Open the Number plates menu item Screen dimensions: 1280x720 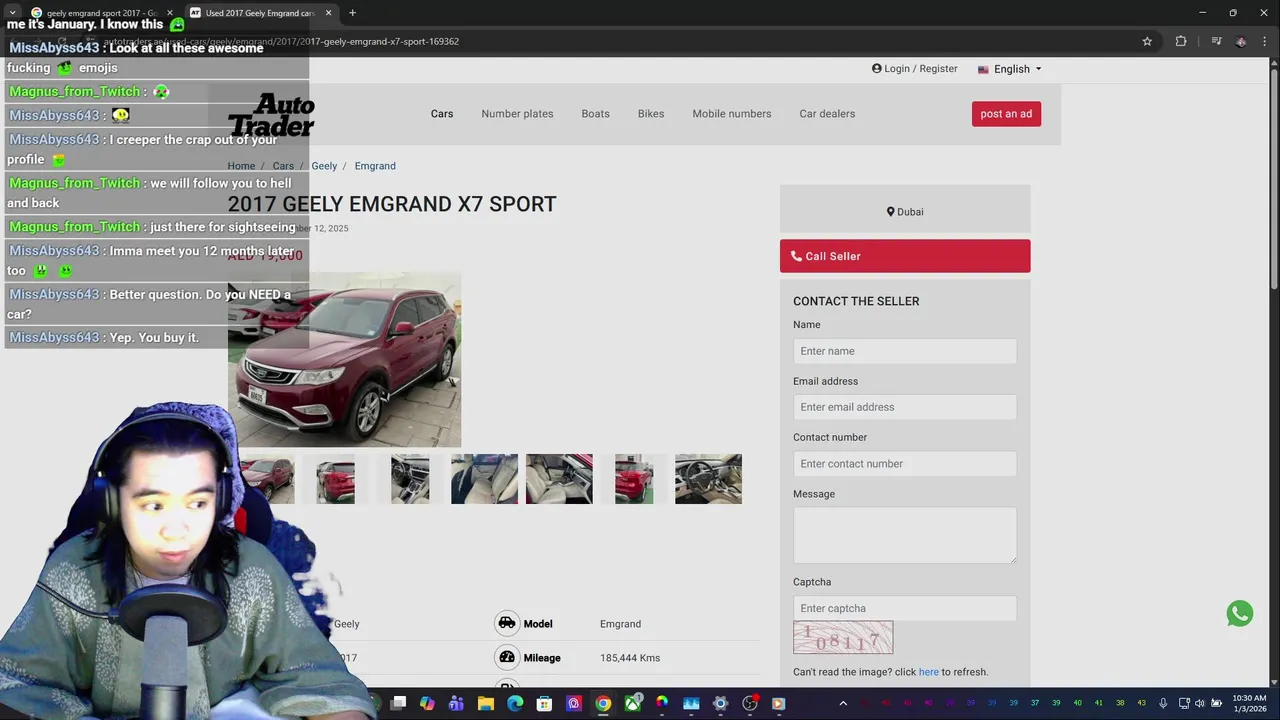coord(517,114)
